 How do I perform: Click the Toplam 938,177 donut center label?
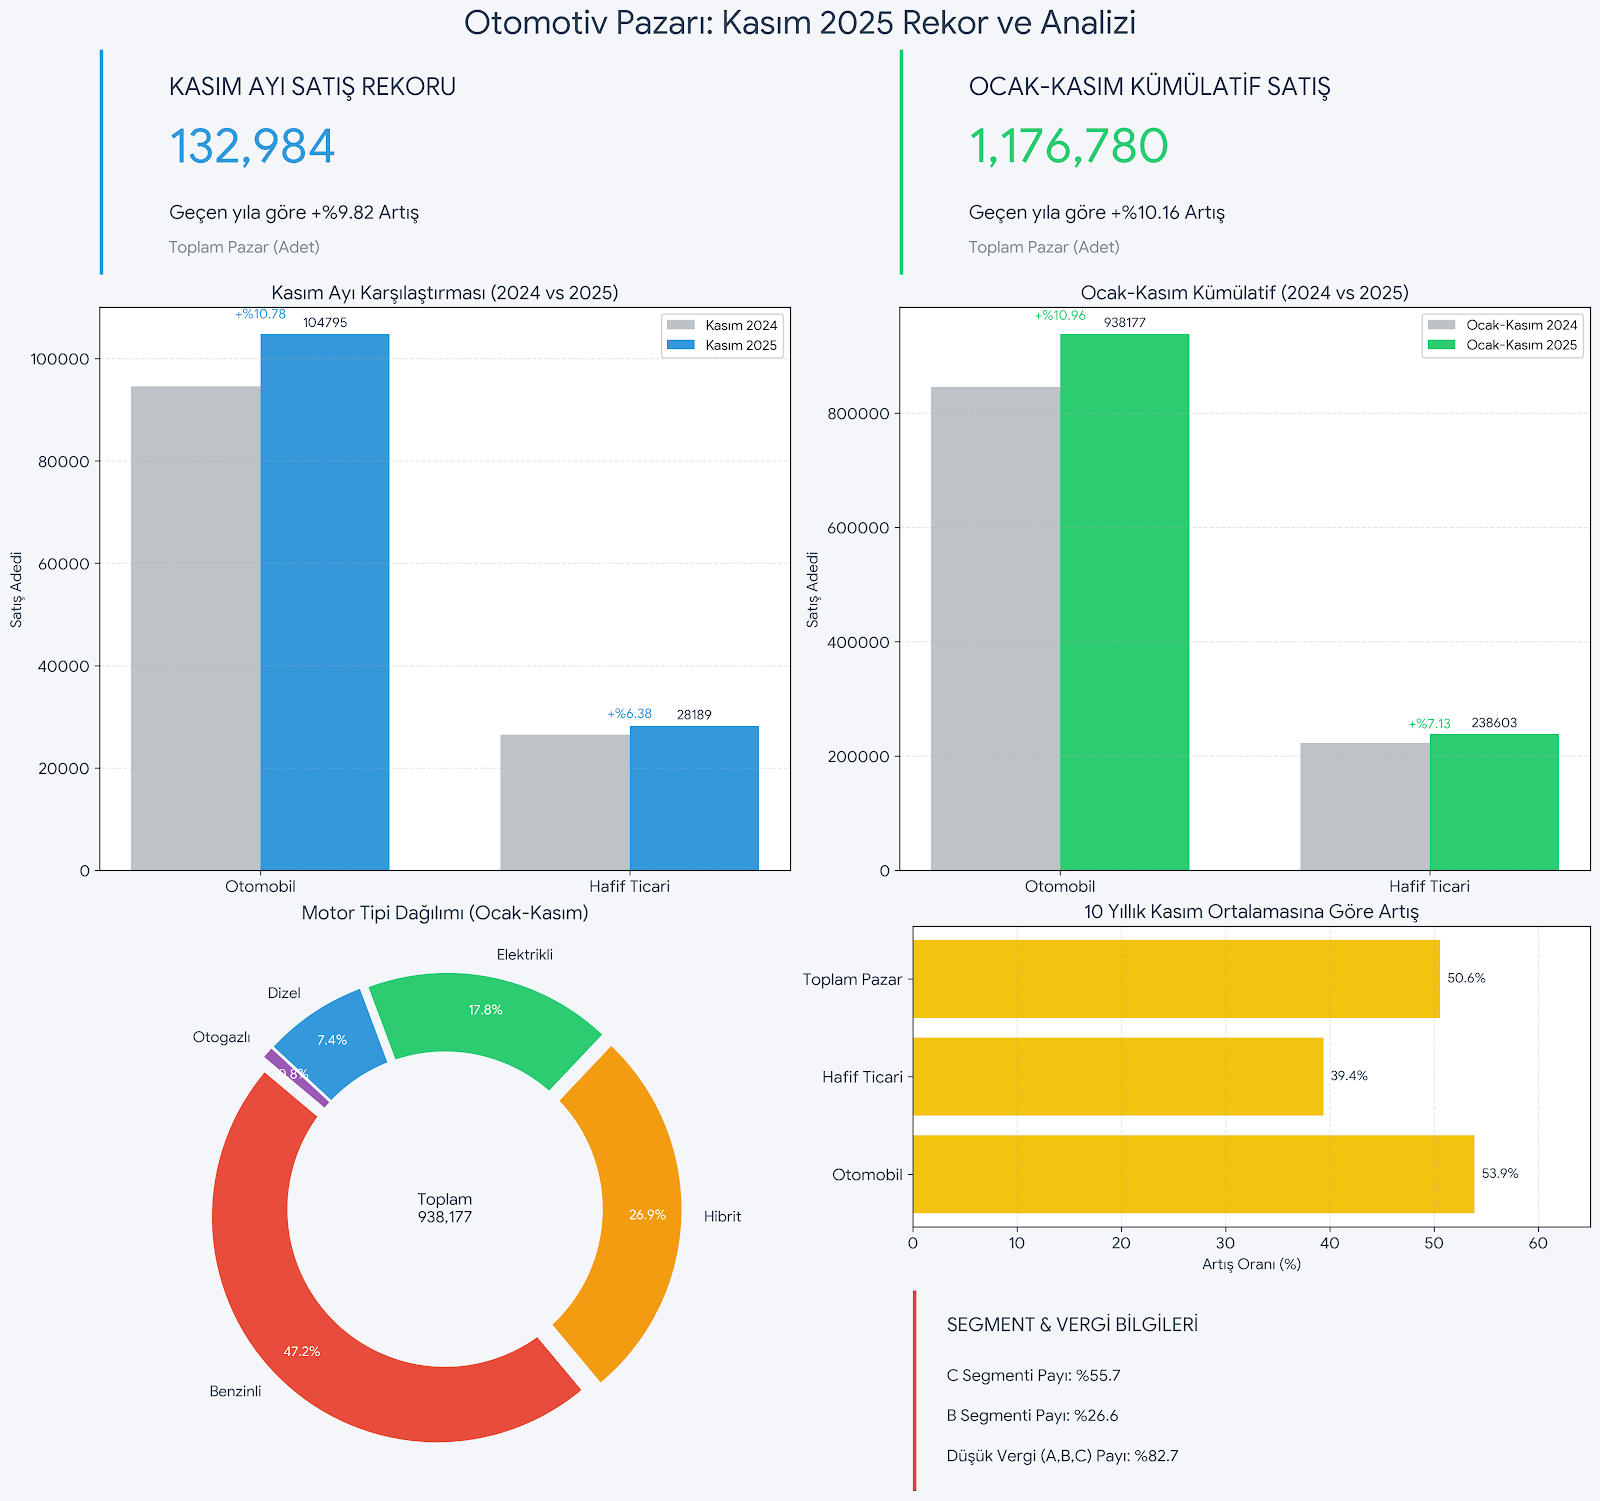point(445,1208)
